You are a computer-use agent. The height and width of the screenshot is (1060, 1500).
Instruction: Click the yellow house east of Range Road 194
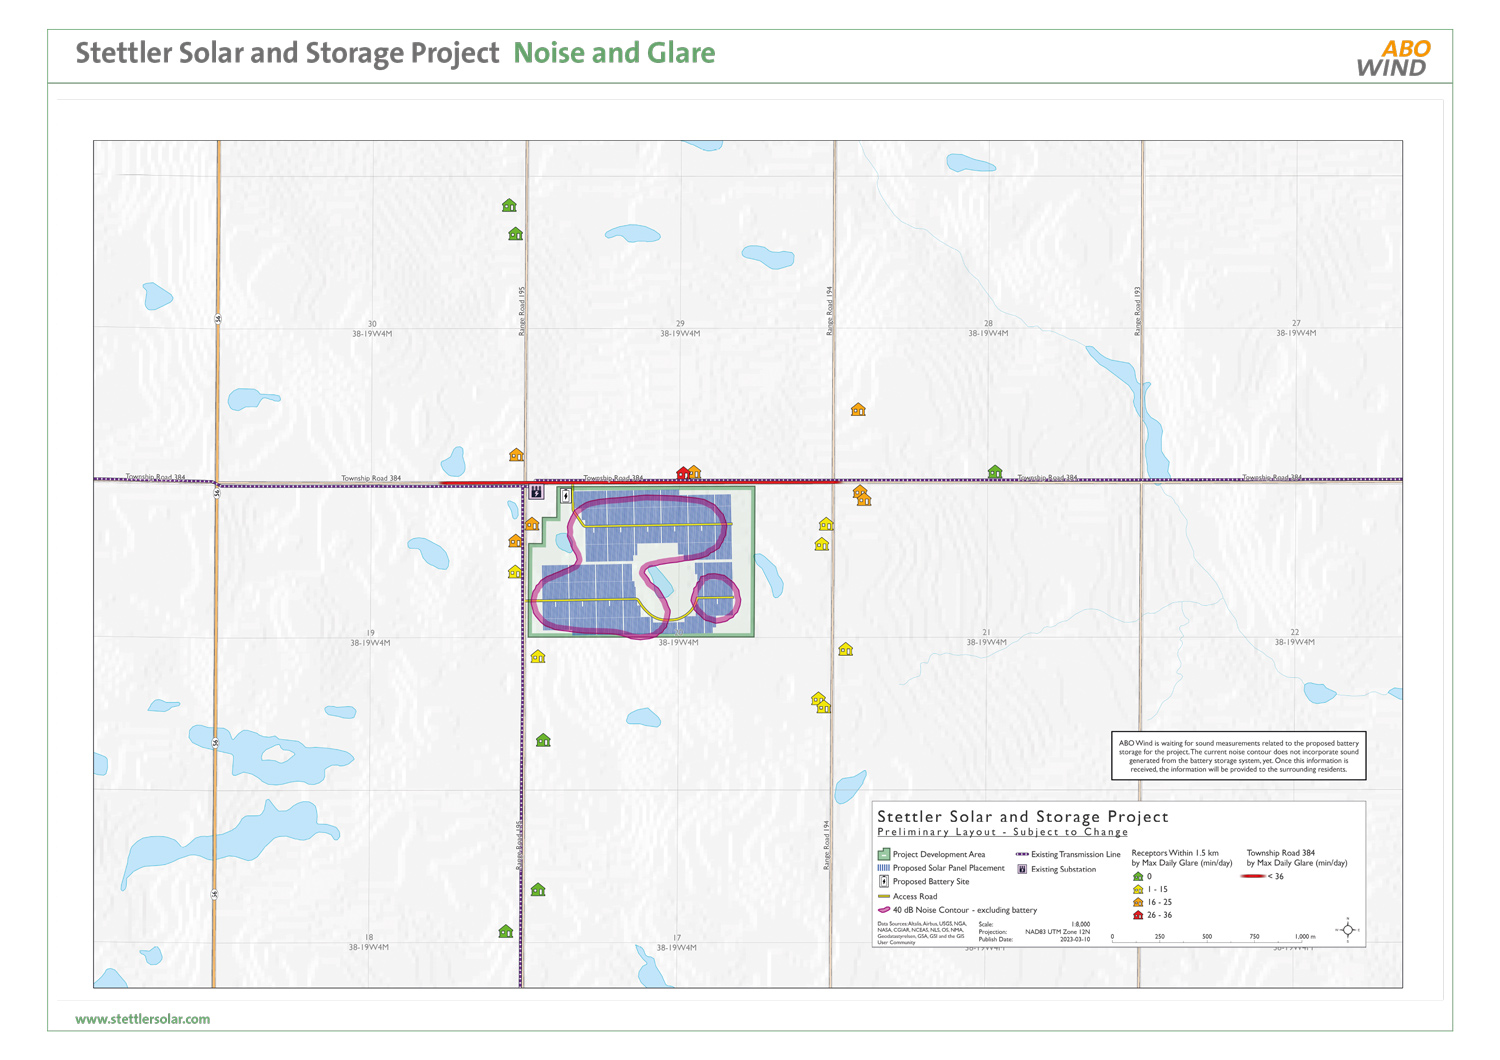click(846, 649)
